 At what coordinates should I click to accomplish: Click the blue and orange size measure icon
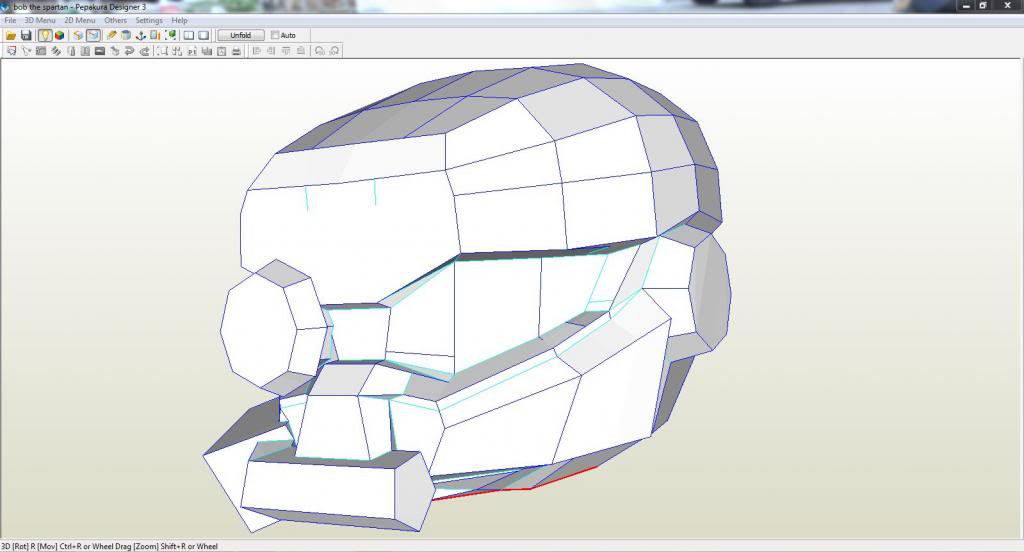[155, 35]
